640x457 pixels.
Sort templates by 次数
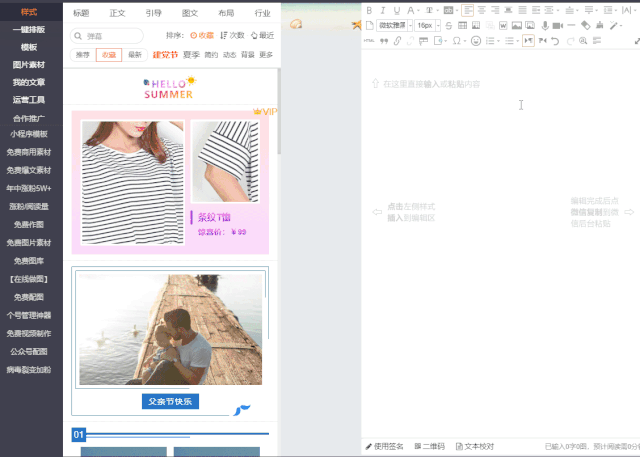[x=232, y=35]
